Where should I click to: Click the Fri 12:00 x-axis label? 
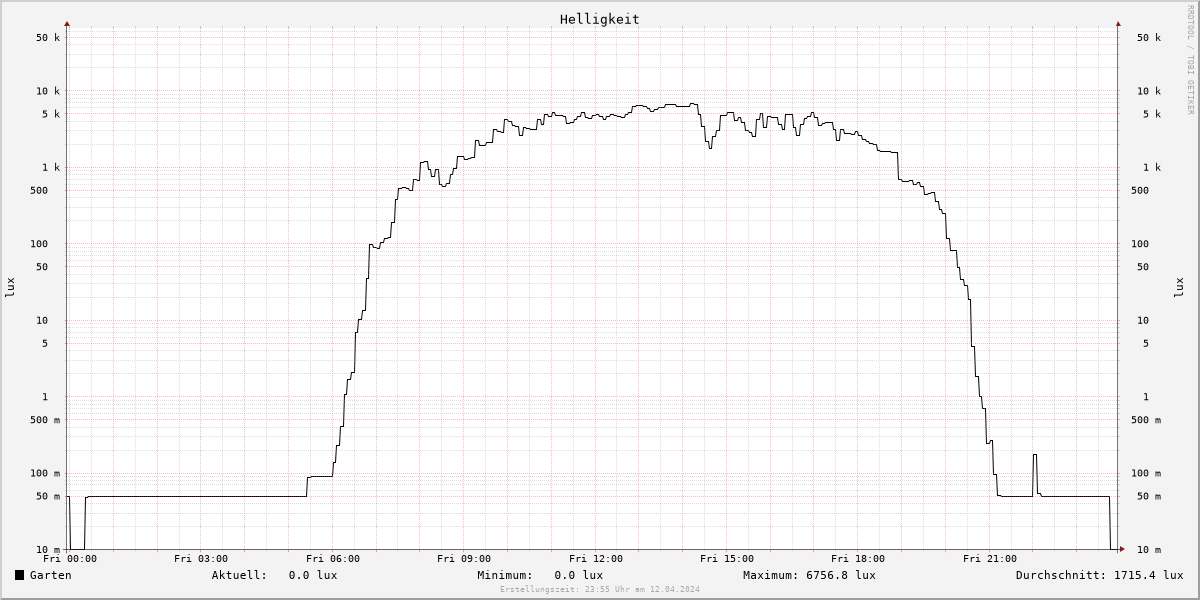tap(596, 559)
